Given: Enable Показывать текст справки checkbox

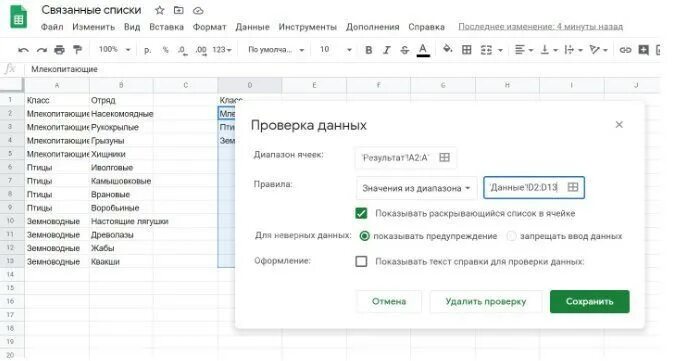Looking at the screenshot, I should pos(361,261).
